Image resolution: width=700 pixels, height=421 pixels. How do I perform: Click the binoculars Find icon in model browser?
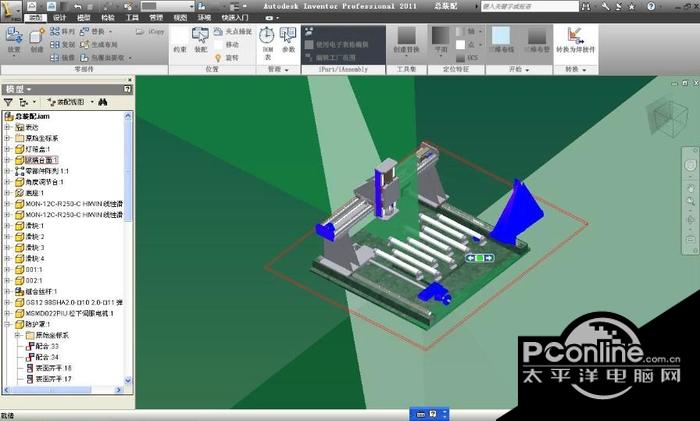click(103, 102)
